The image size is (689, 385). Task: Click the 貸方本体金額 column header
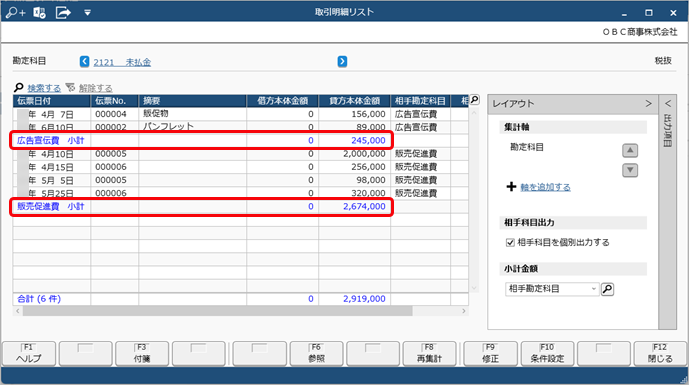tap(355, 101)
